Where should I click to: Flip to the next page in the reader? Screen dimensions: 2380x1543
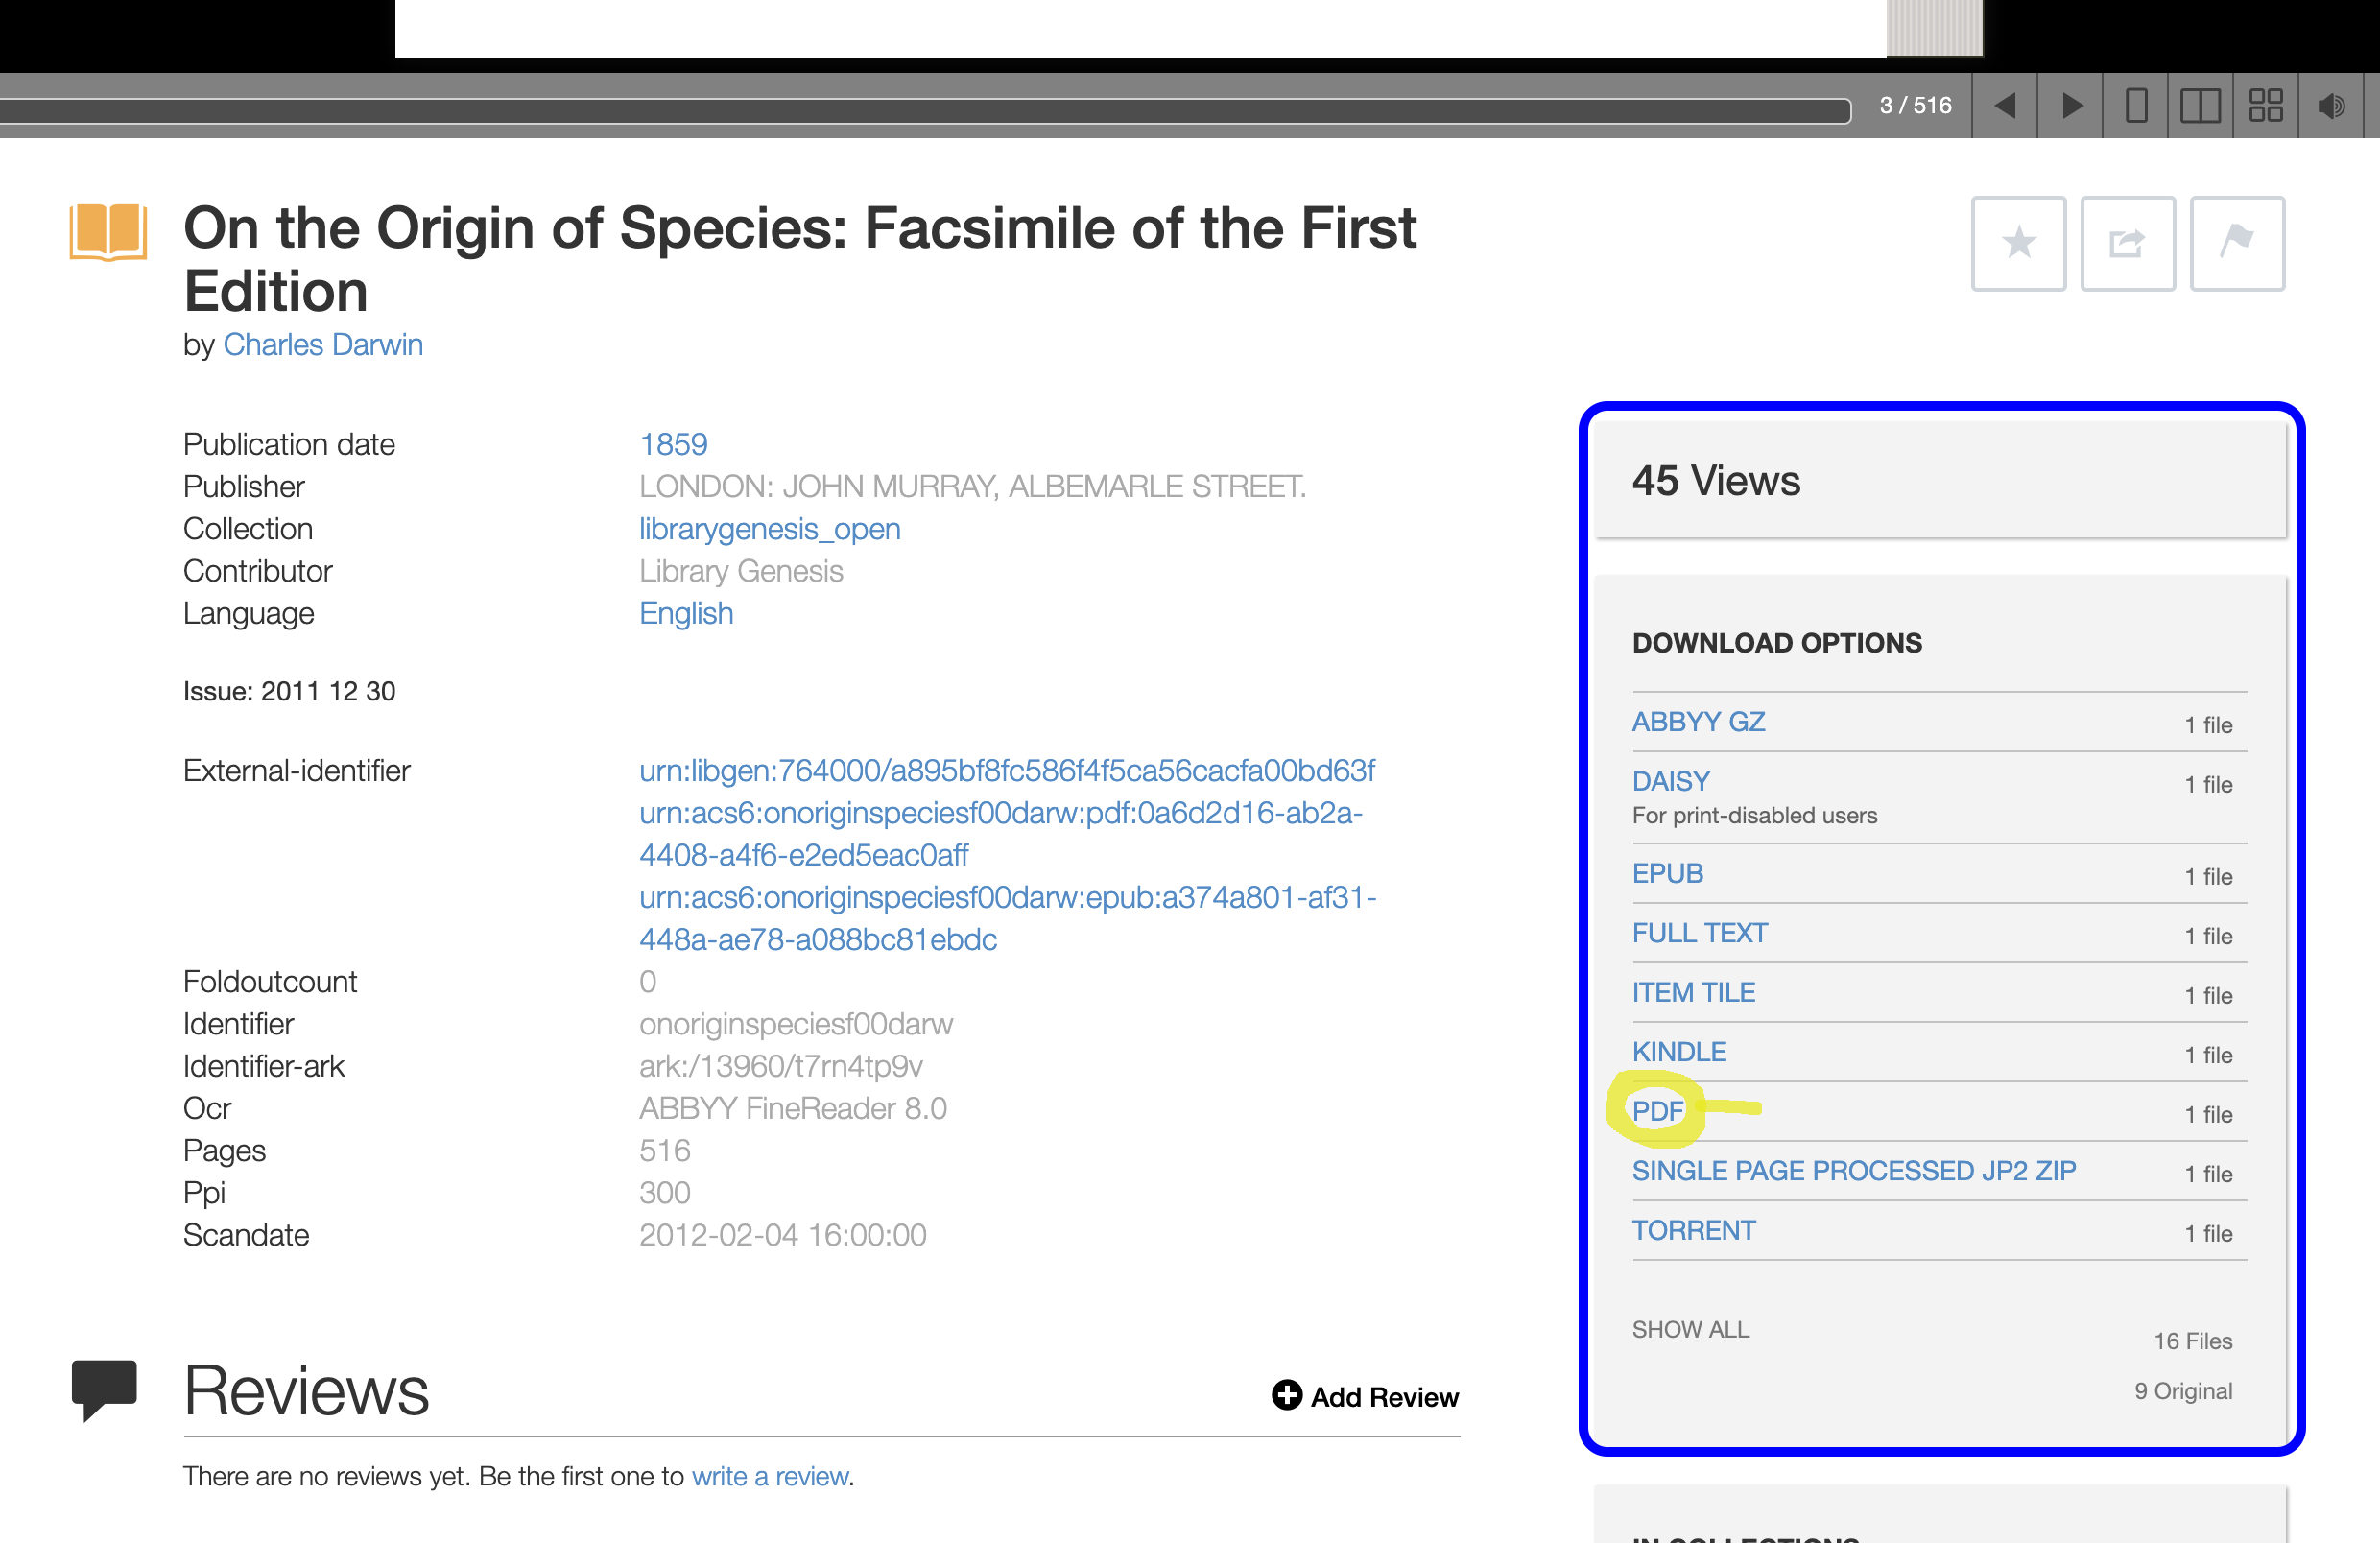pos(2071,105)
